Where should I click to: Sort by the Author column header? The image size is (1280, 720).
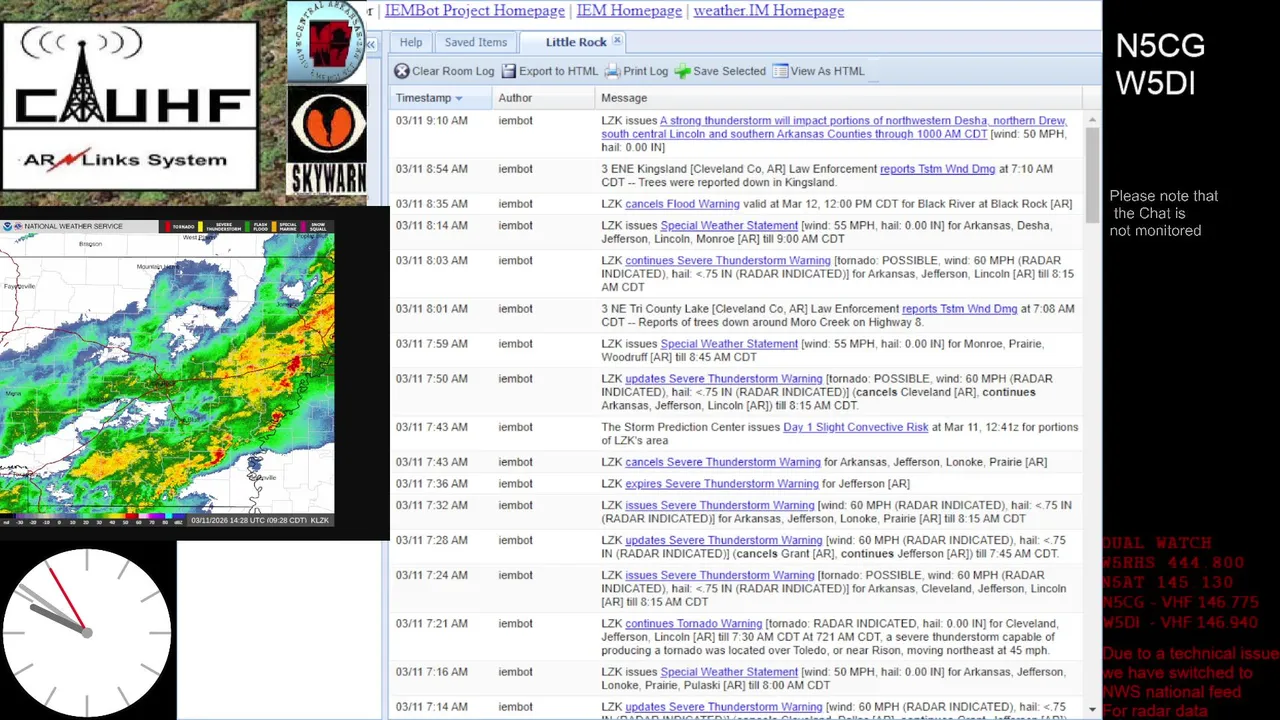click(543, 98)
